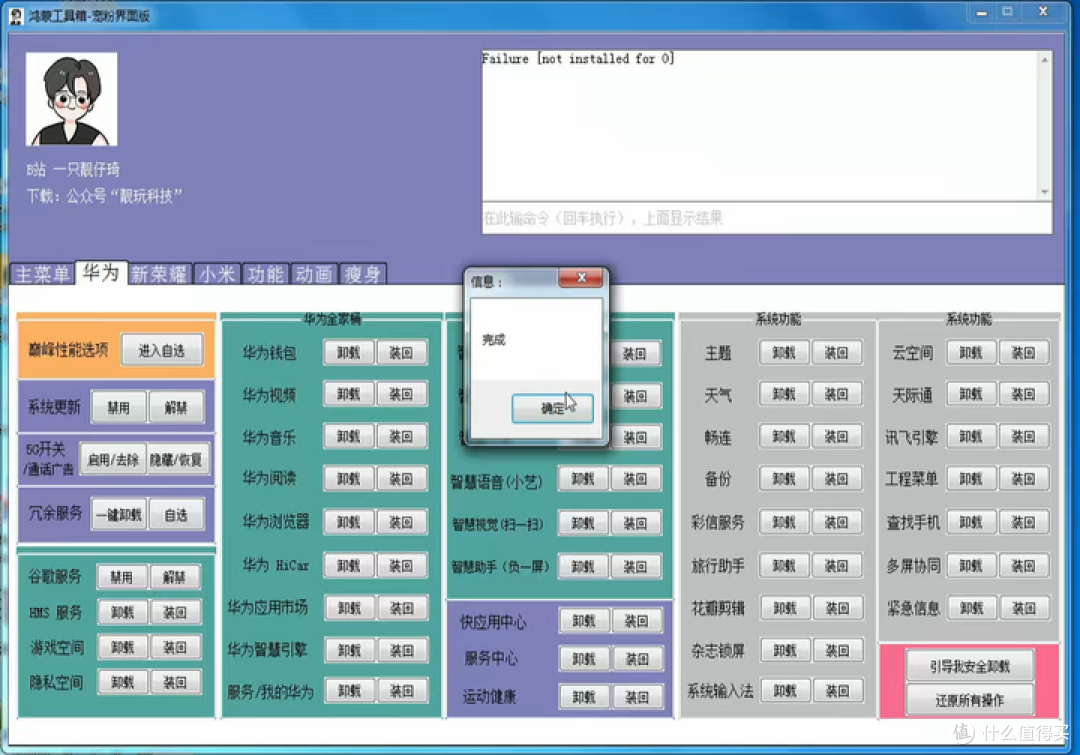Reinstall 华为阅读 with 装回
The image size is (1080, 755).
(x=401, y=479)
